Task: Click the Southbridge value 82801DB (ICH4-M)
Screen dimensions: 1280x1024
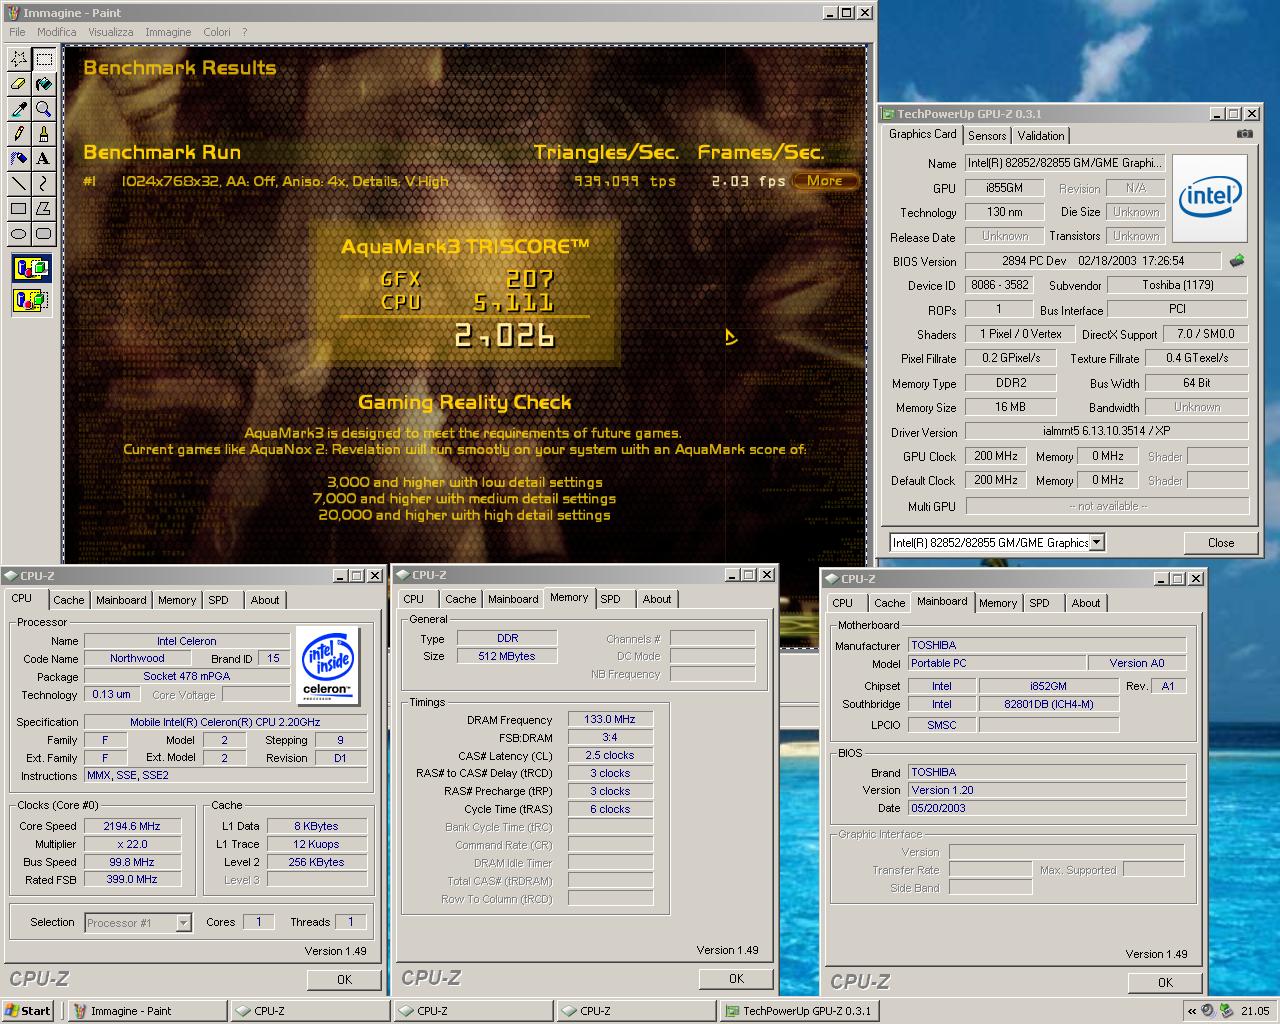Action: (x=1048, y=704)
